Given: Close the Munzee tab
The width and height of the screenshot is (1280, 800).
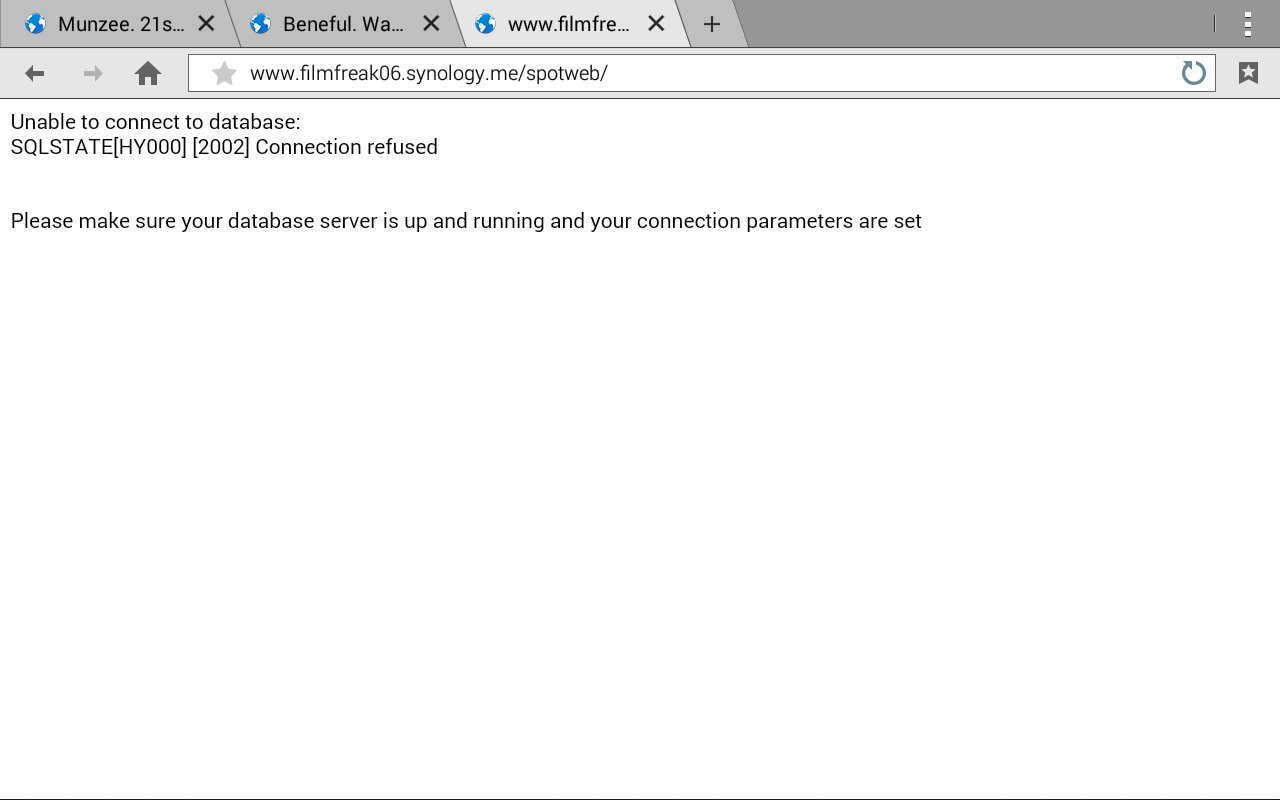Looking at the screenshot, I should [x=206, y=24].
